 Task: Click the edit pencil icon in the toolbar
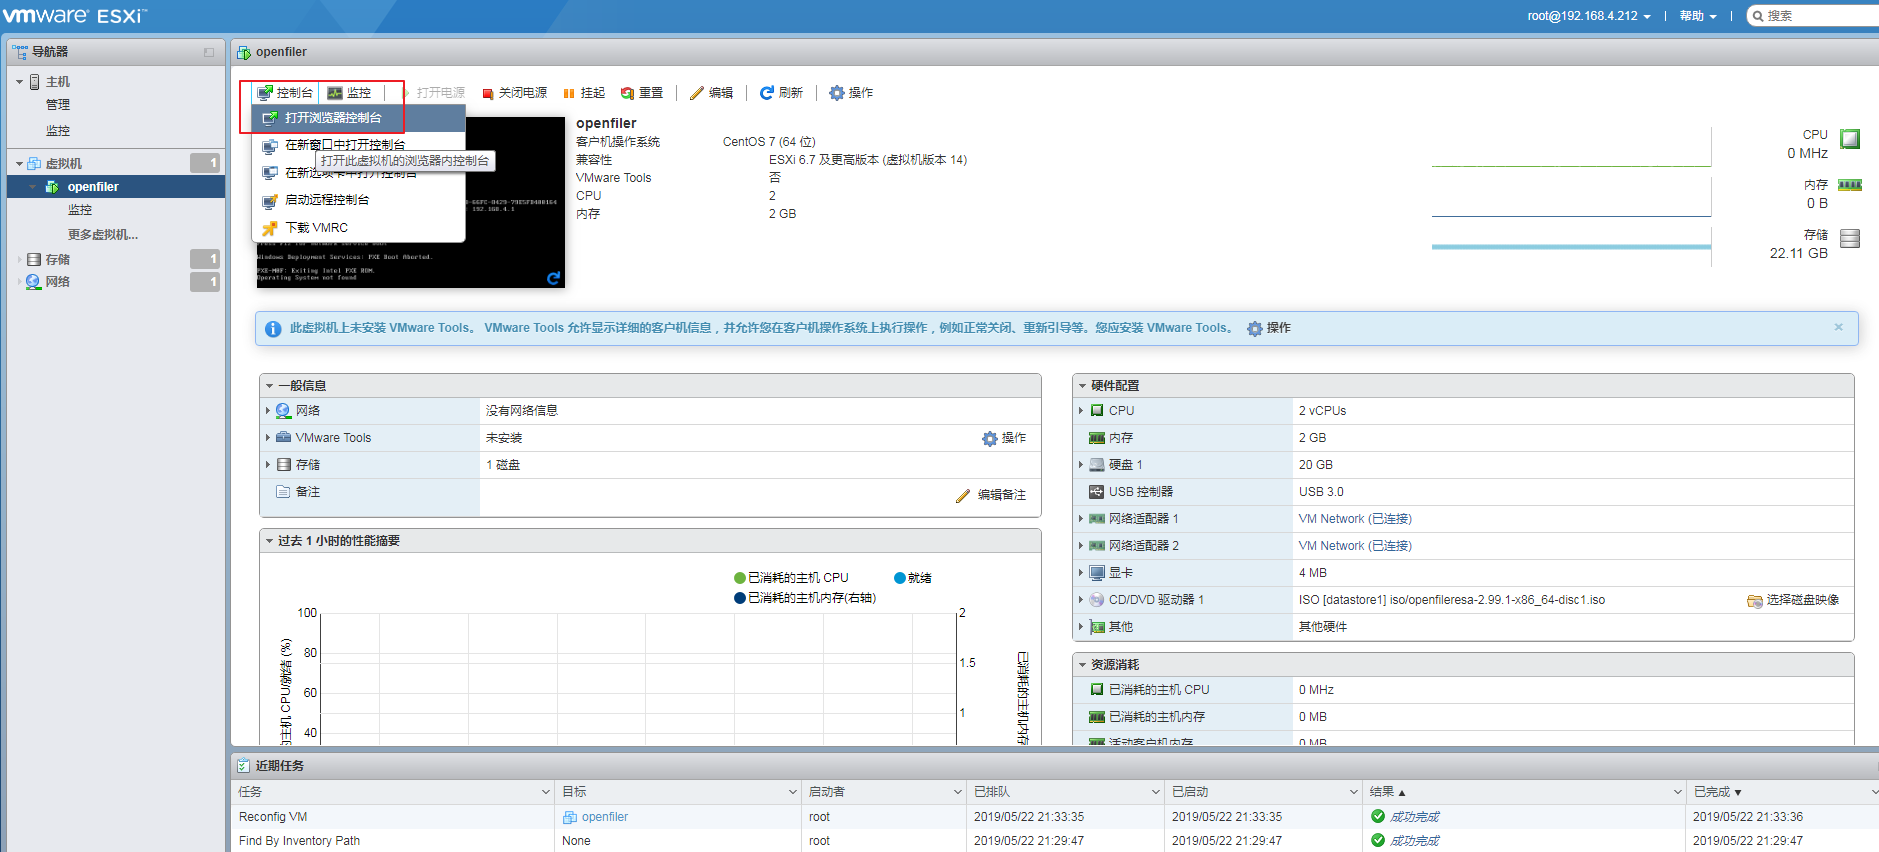point(697,93)
